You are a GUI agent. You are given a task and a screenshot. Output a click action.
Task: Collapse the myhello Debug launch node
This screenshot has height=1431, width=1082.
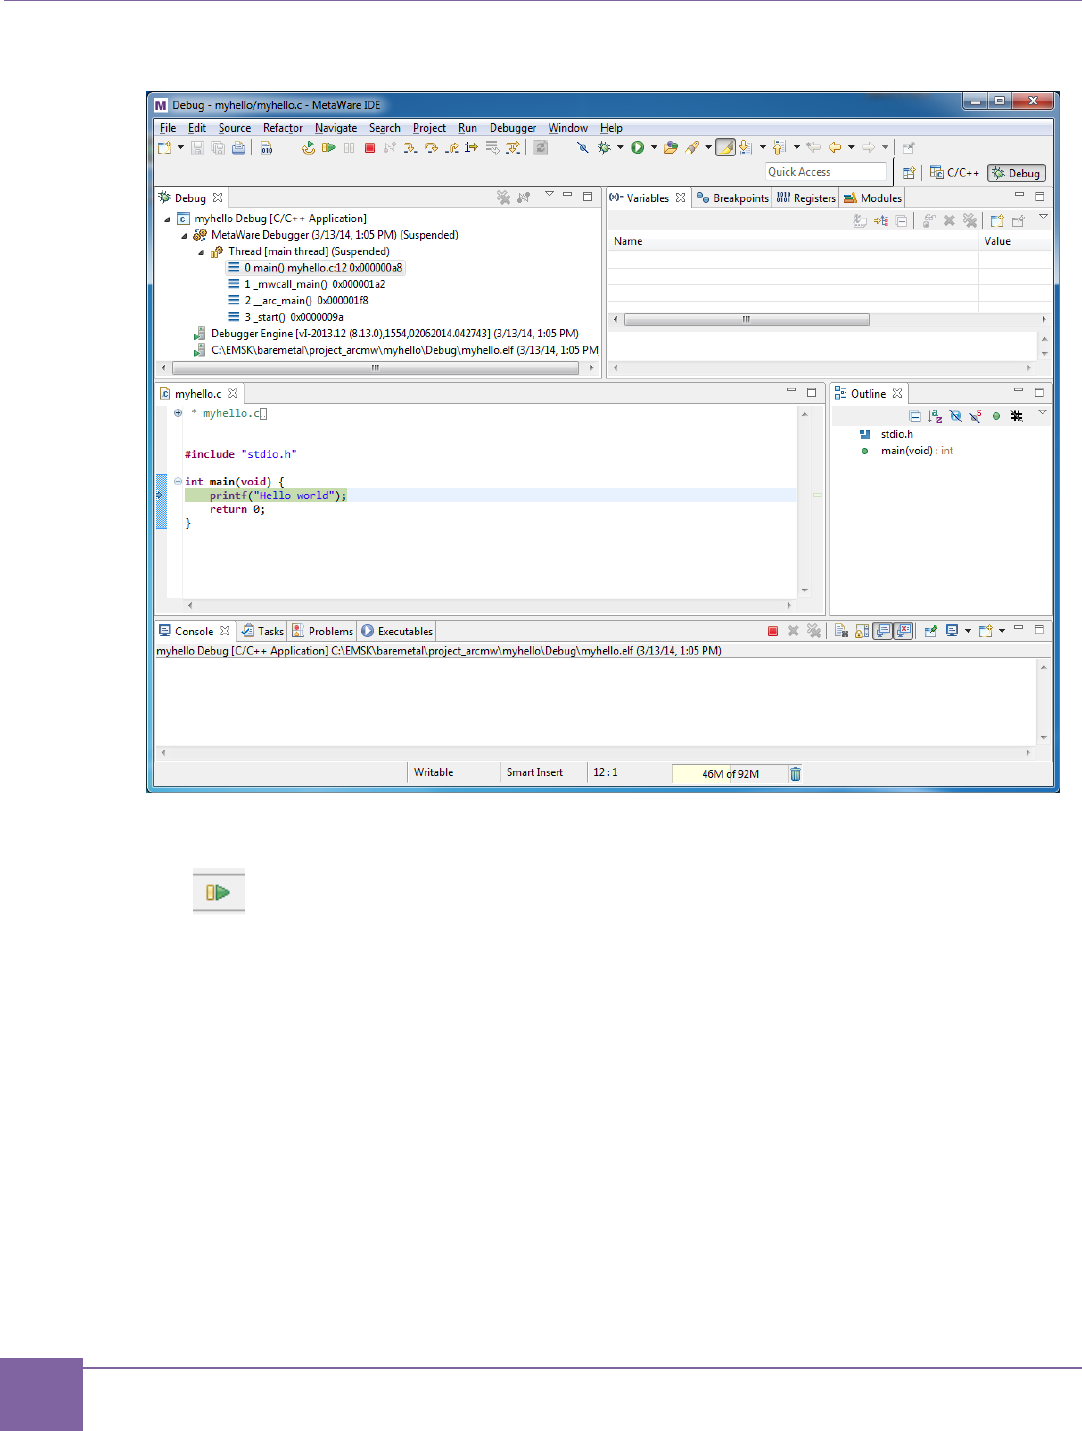coord(167,219)
